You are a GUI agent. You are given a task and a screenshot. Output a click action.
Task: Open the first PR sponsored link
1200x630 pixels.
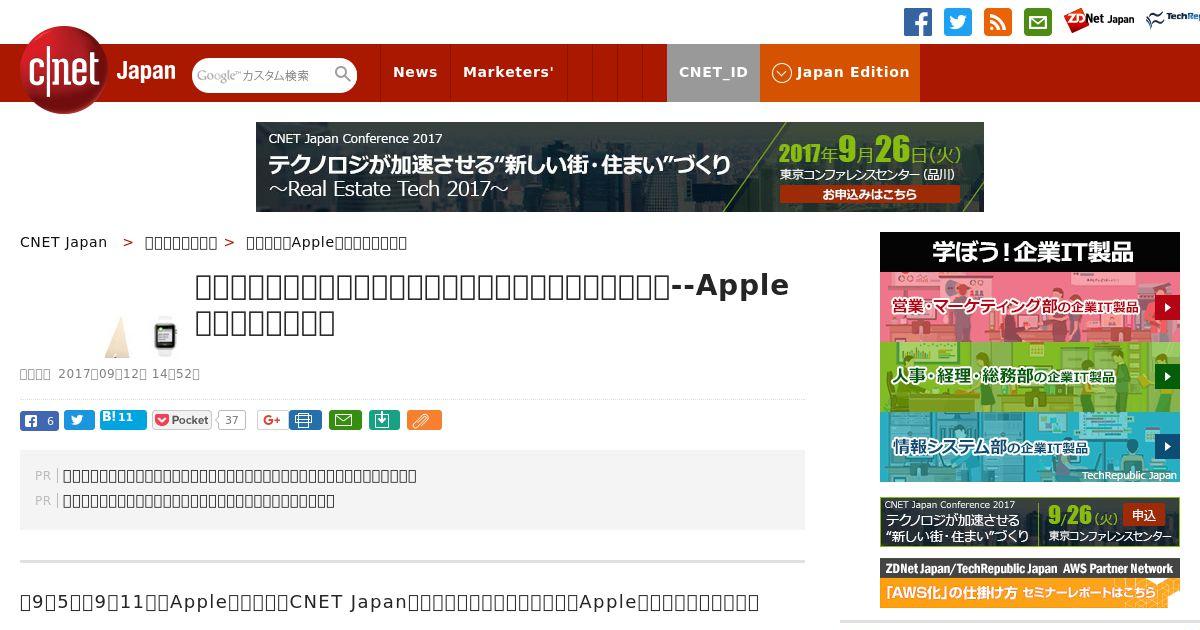click(240, 476)
